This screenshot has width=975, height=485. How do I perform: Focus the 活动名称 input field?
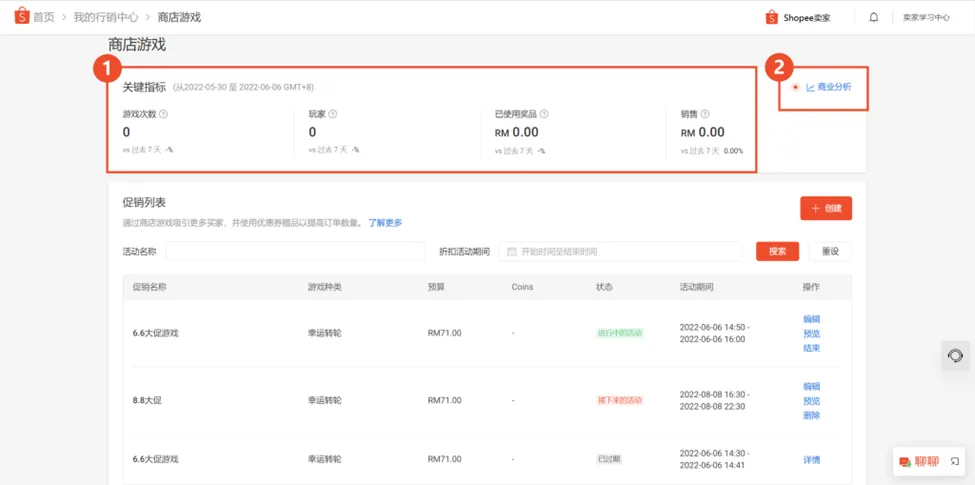[295, 252]
